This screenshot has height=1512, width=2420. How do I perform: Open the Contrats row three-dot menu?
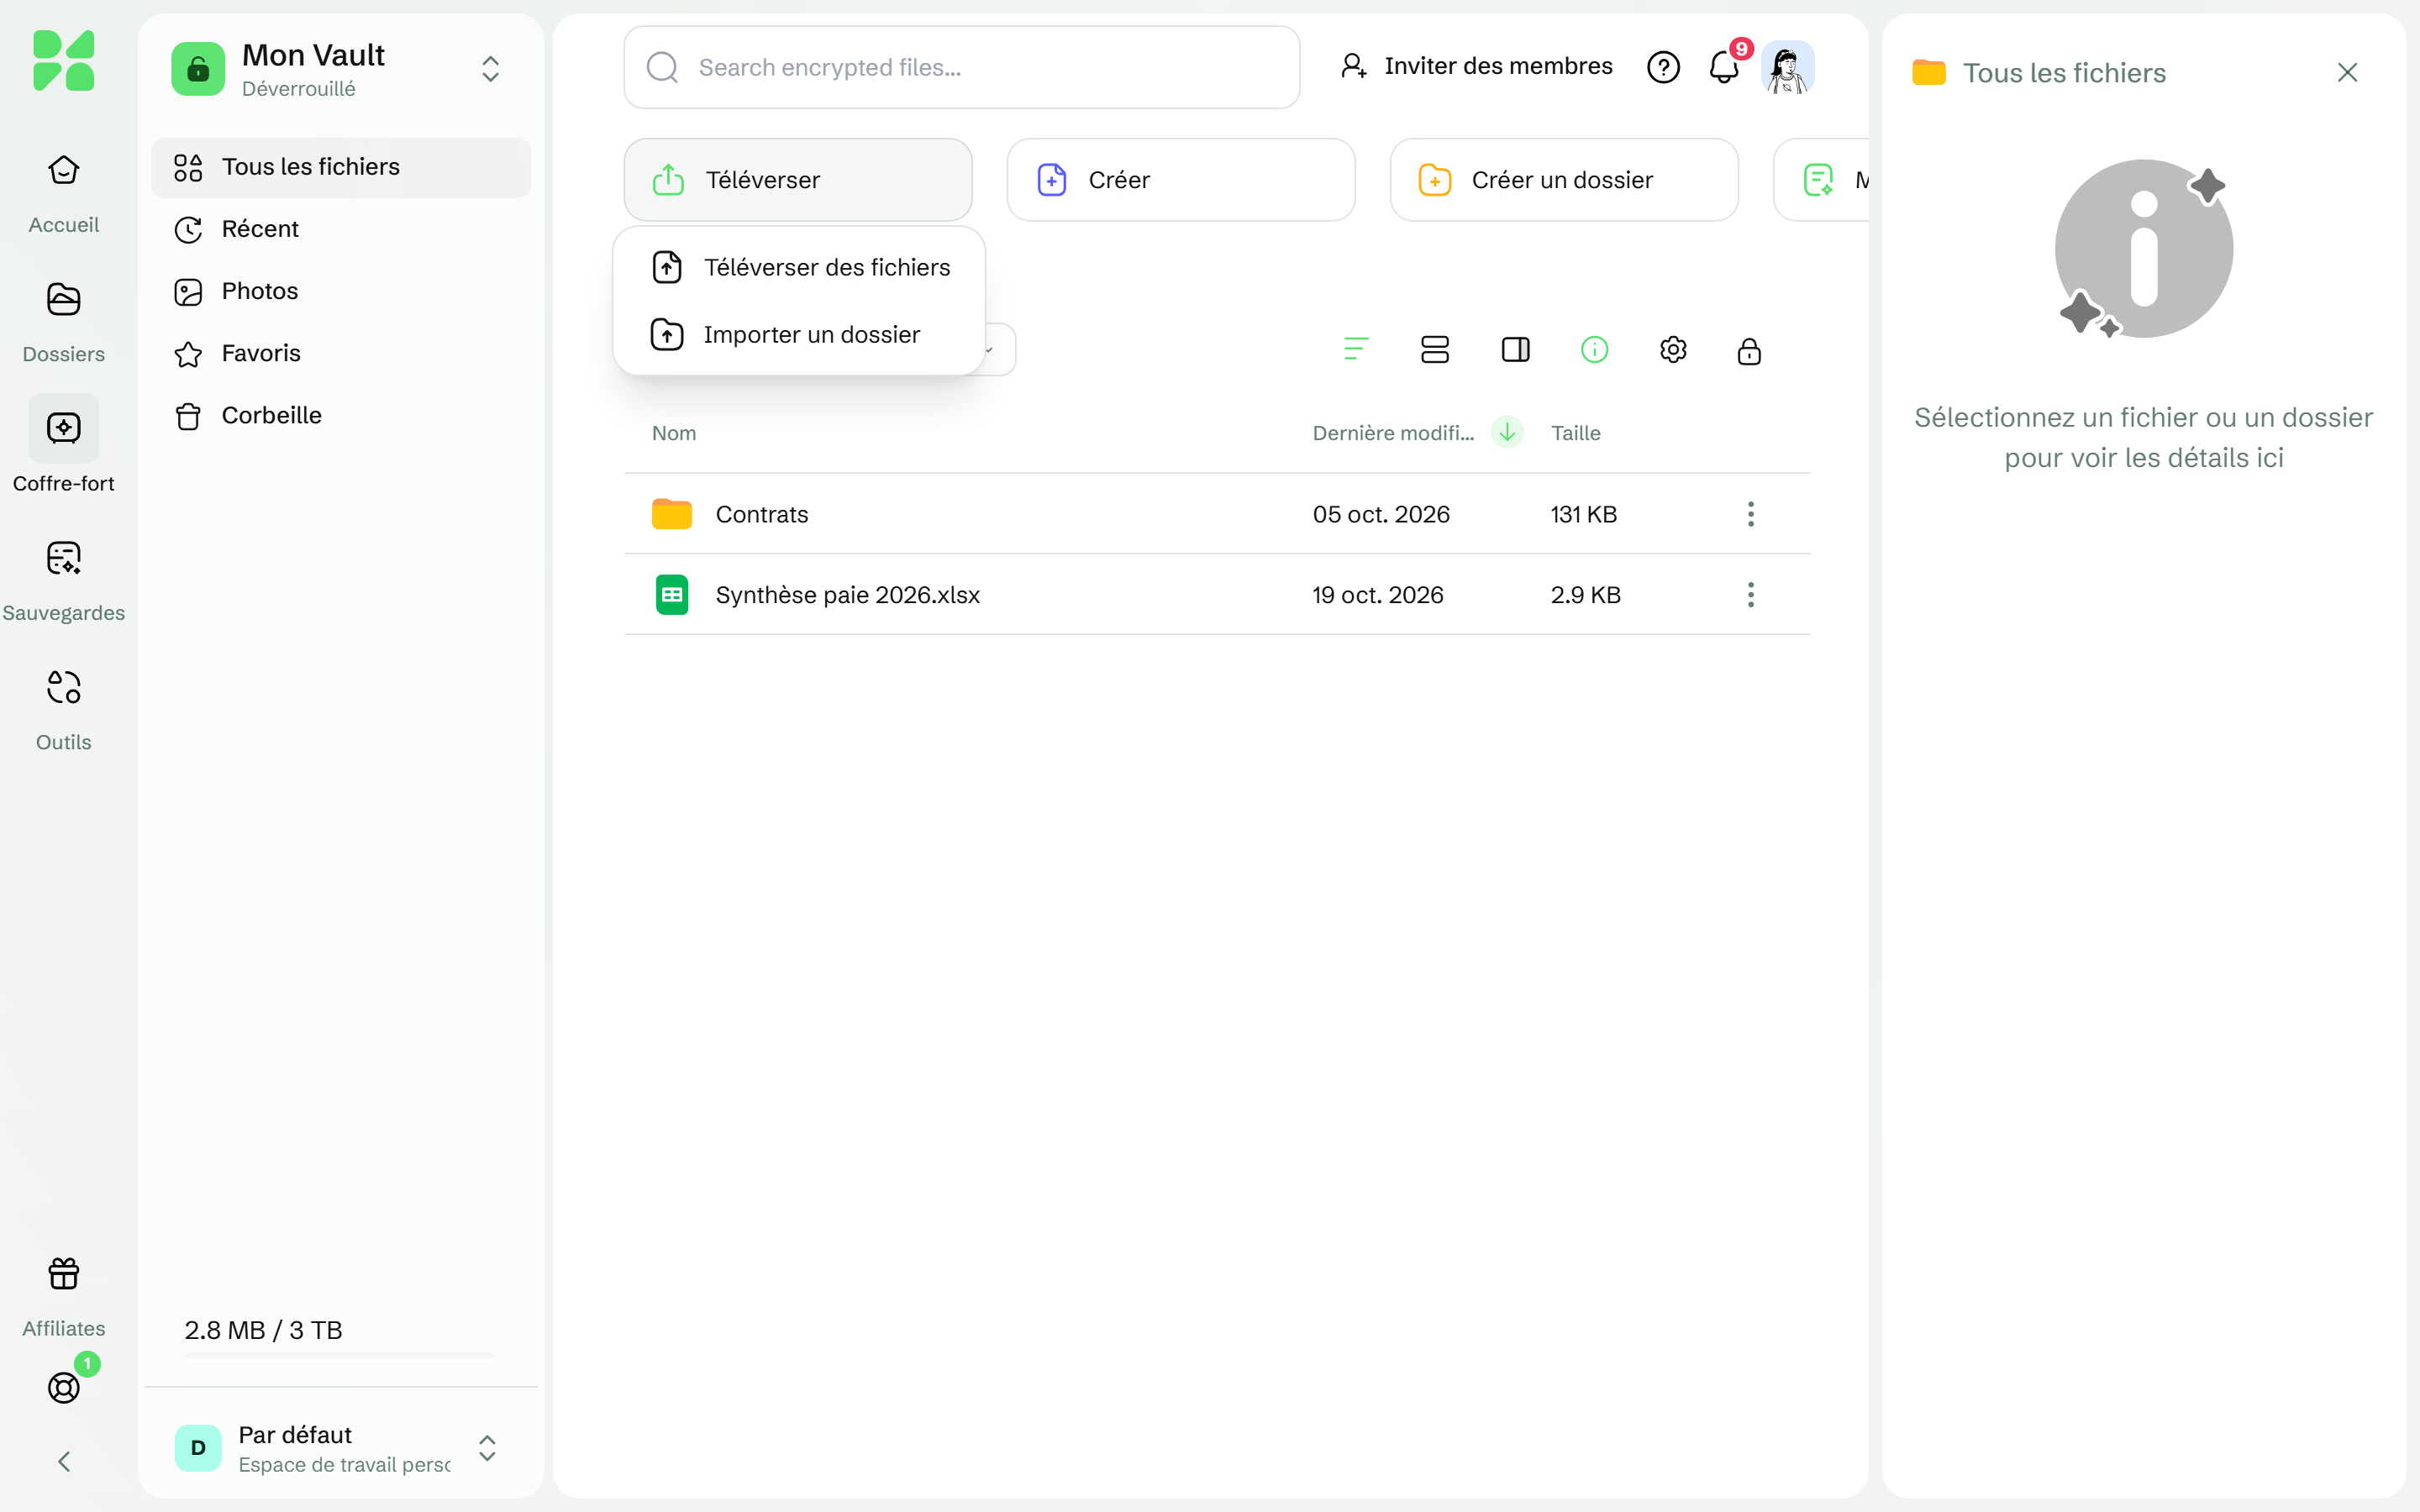pyautogui.click(x=1750, y=514)
